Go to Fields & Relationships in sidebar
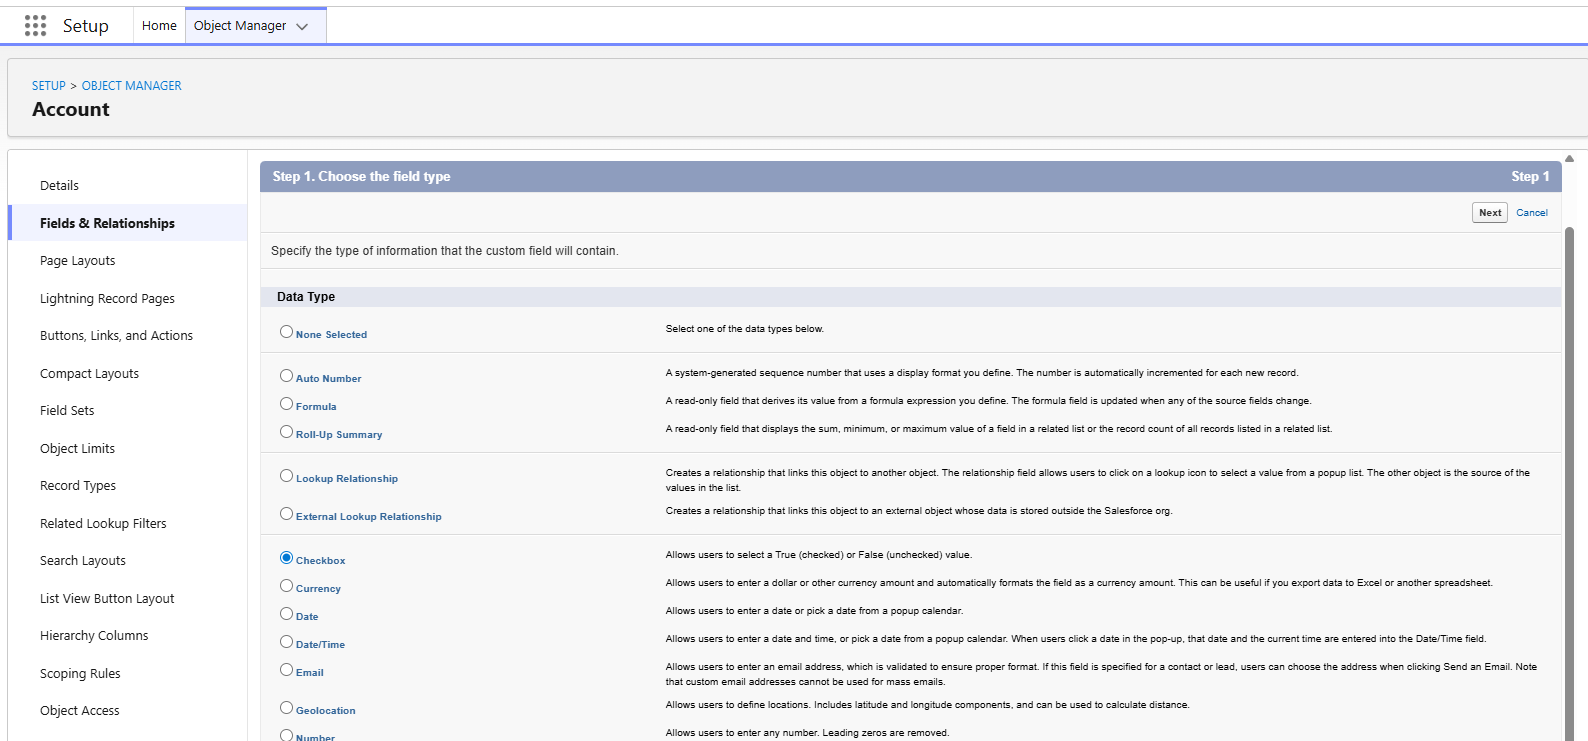This screenshot has width=1588, height=741. pos(107,223)
